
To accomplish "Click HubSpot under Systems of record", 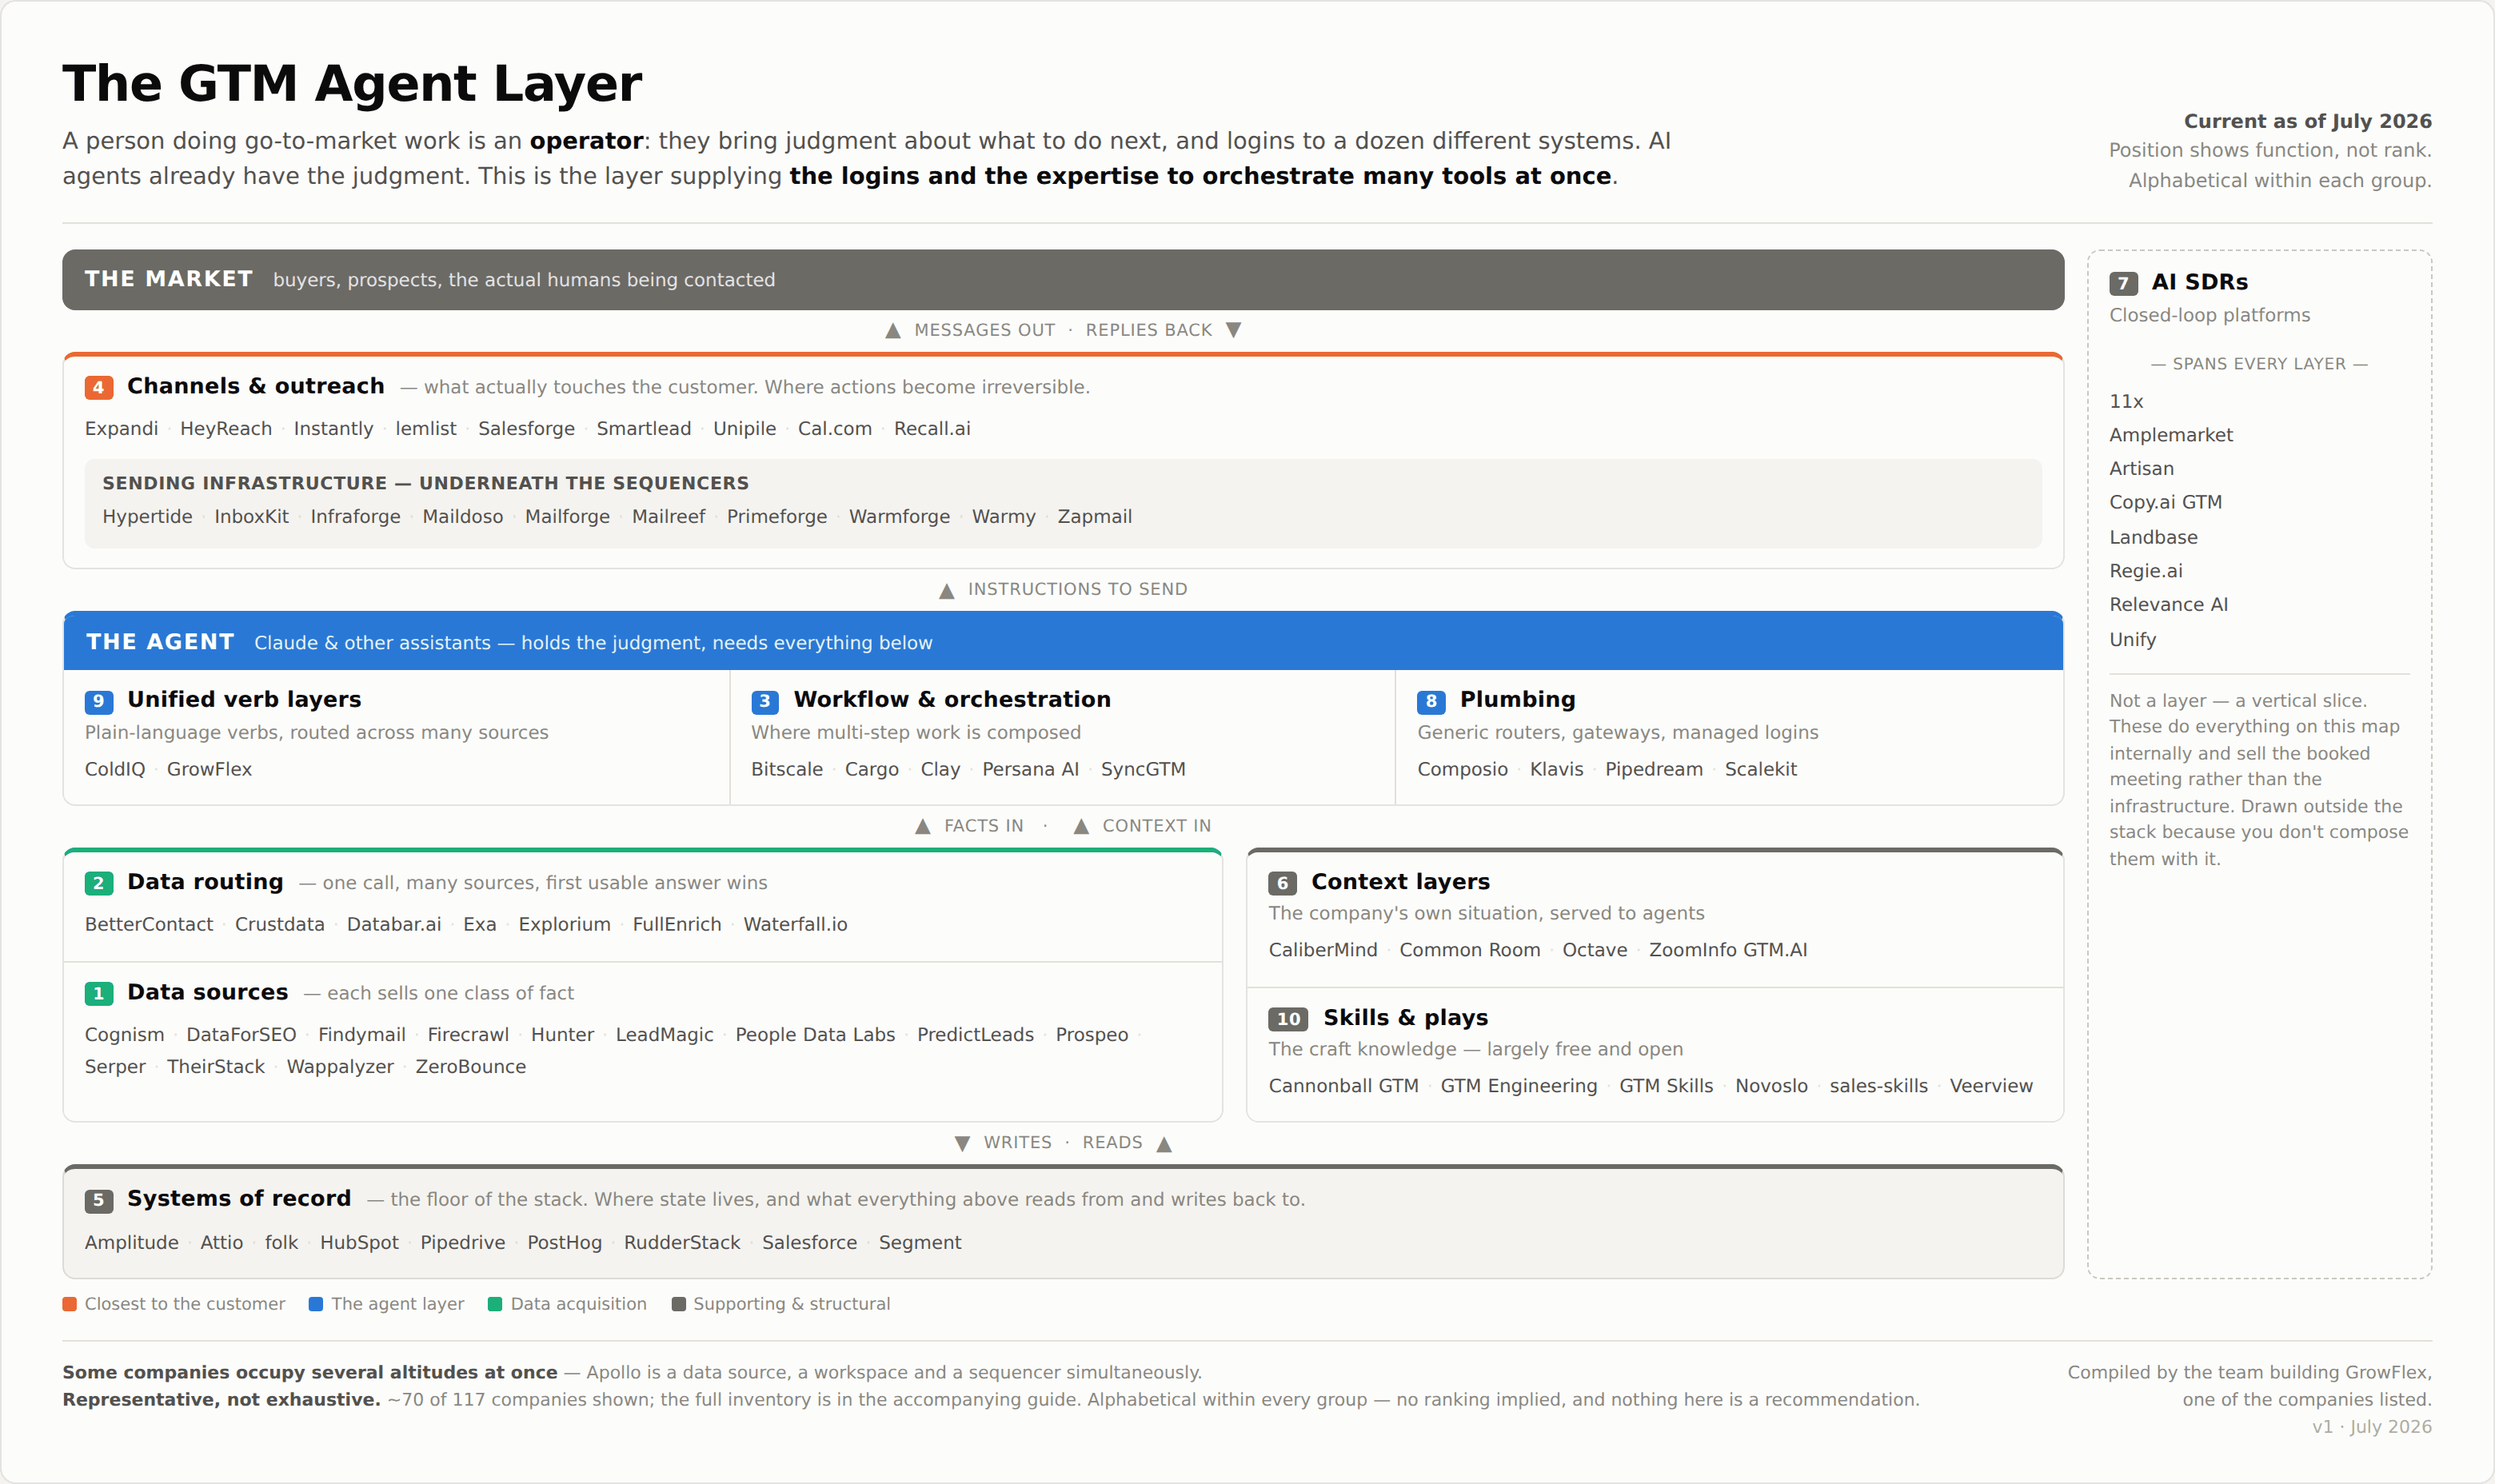I will [x=359, y=1243].
